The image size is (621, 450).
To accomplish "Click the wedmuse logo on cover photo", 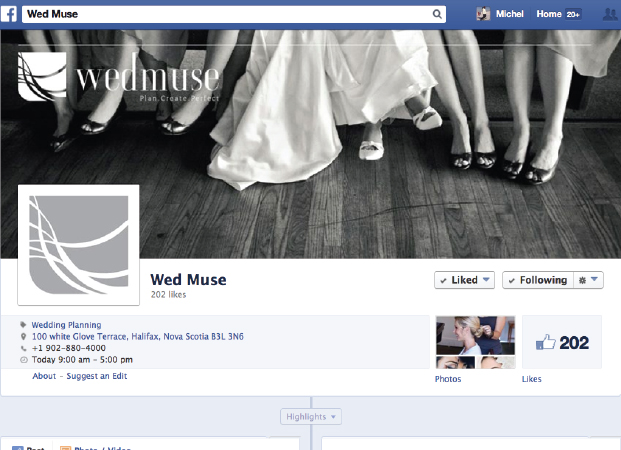I will click(120, 78).
